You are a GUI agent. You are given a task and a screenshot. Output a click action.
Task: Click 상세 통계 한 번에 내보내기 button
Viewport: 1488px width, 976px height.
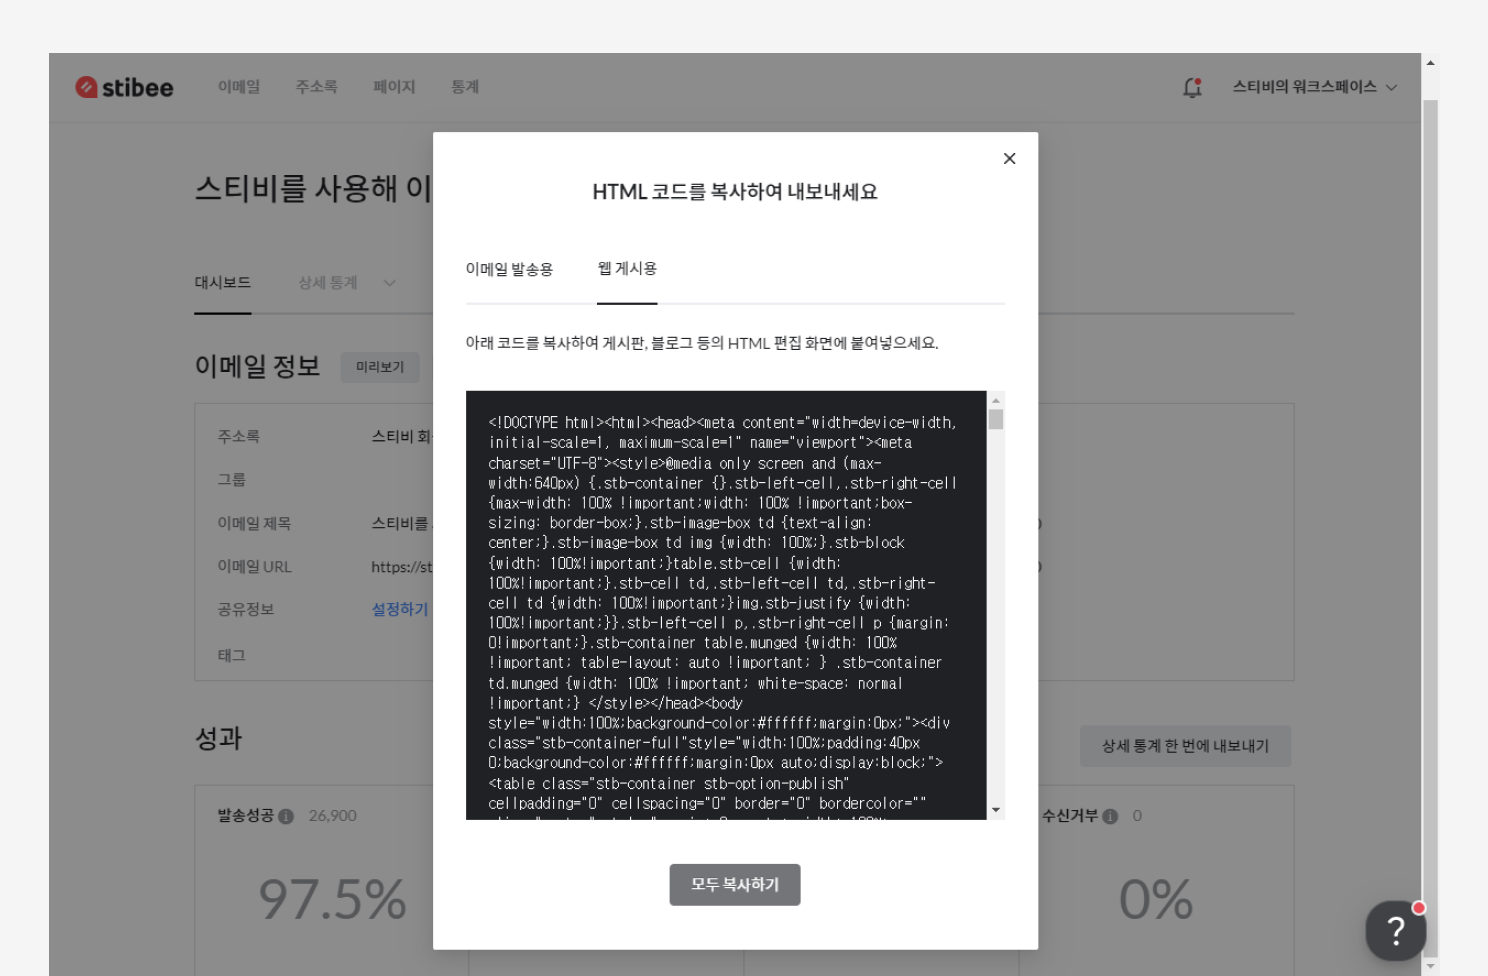pyautogui.click(x=1185, y=746)
